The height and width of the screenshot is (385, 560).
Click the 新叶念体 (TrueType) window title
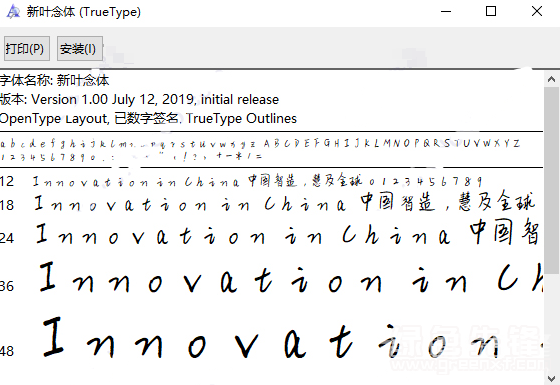coord(84,12)
